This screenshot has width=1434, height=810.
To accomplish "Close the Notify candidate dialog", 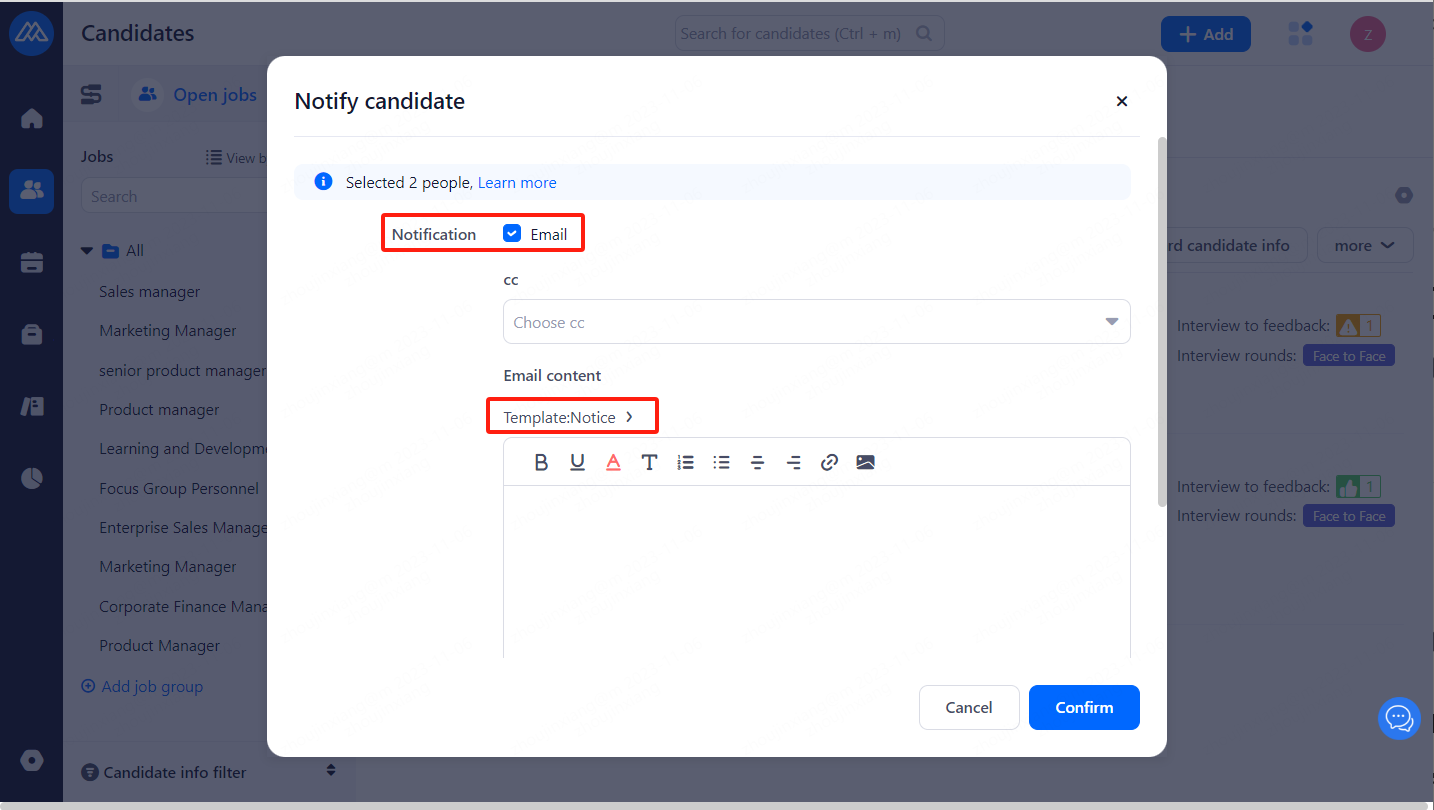I will [1121, 101].
